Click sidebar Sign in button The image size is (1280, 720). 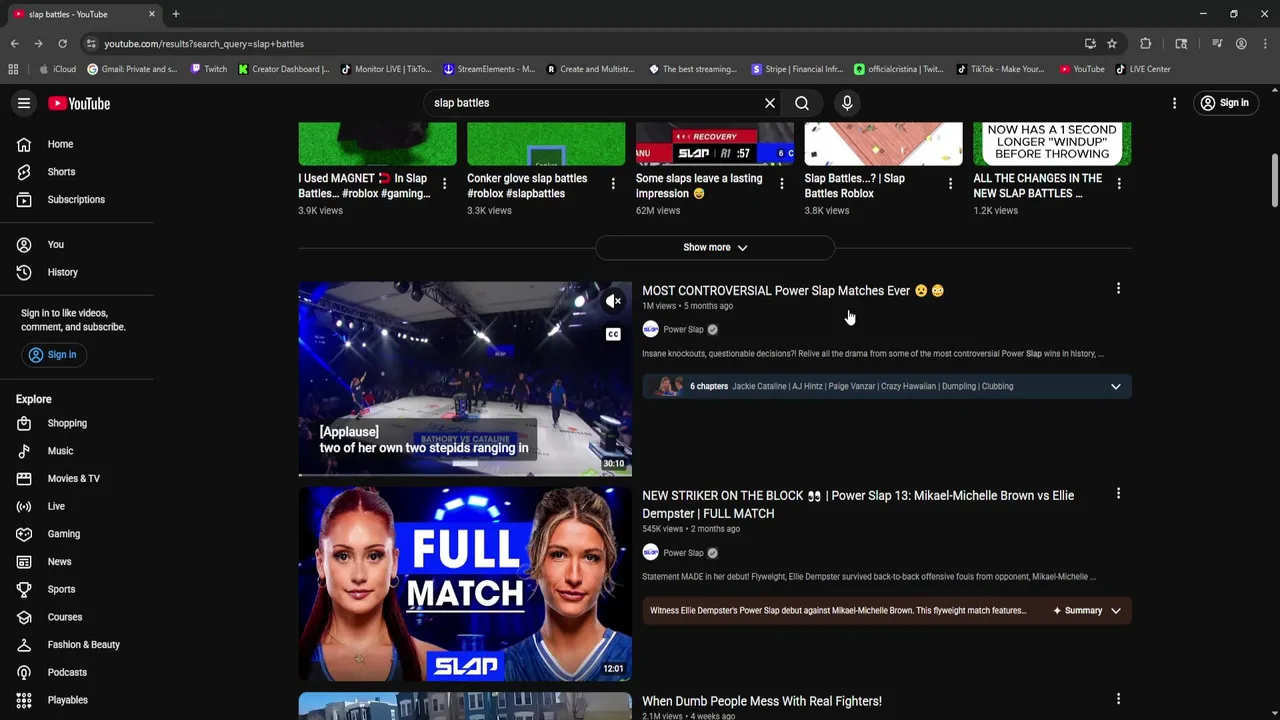tap(52, 355)
